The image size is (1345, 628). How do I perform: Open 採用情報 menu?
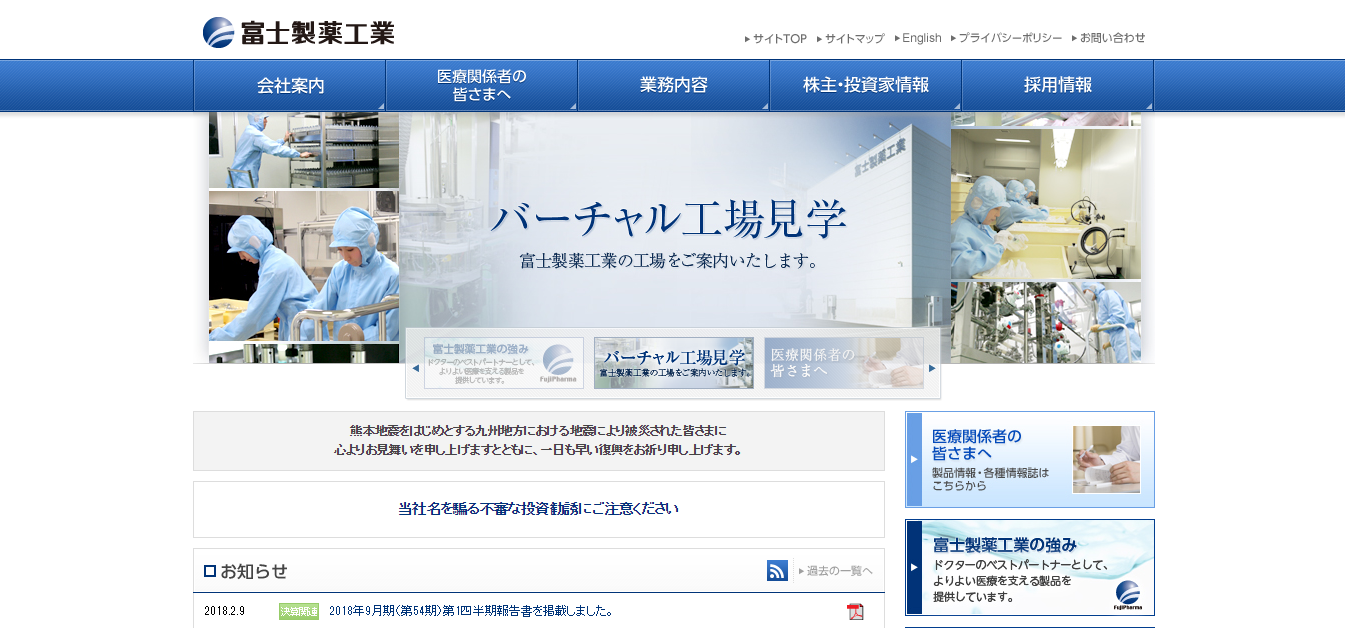pyautogui.click(x=1058, y=85)
